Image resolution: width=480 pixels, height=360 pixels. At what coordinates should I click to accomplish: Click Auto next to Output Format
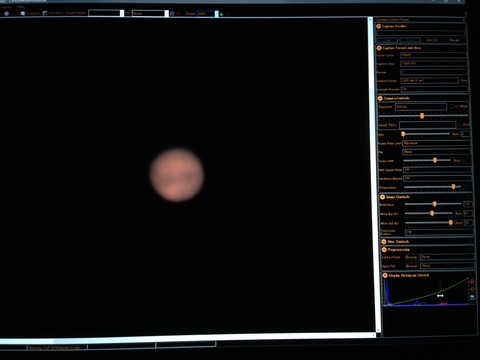pos(464,81)
